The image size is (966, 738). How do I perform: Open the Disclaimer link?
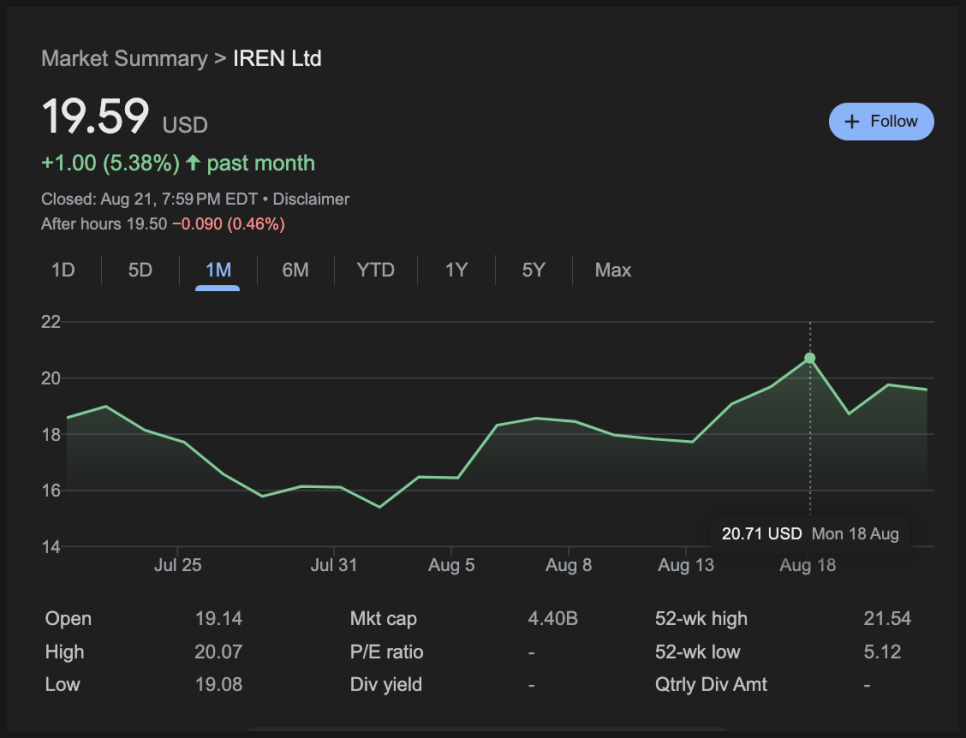pos(311,199)
